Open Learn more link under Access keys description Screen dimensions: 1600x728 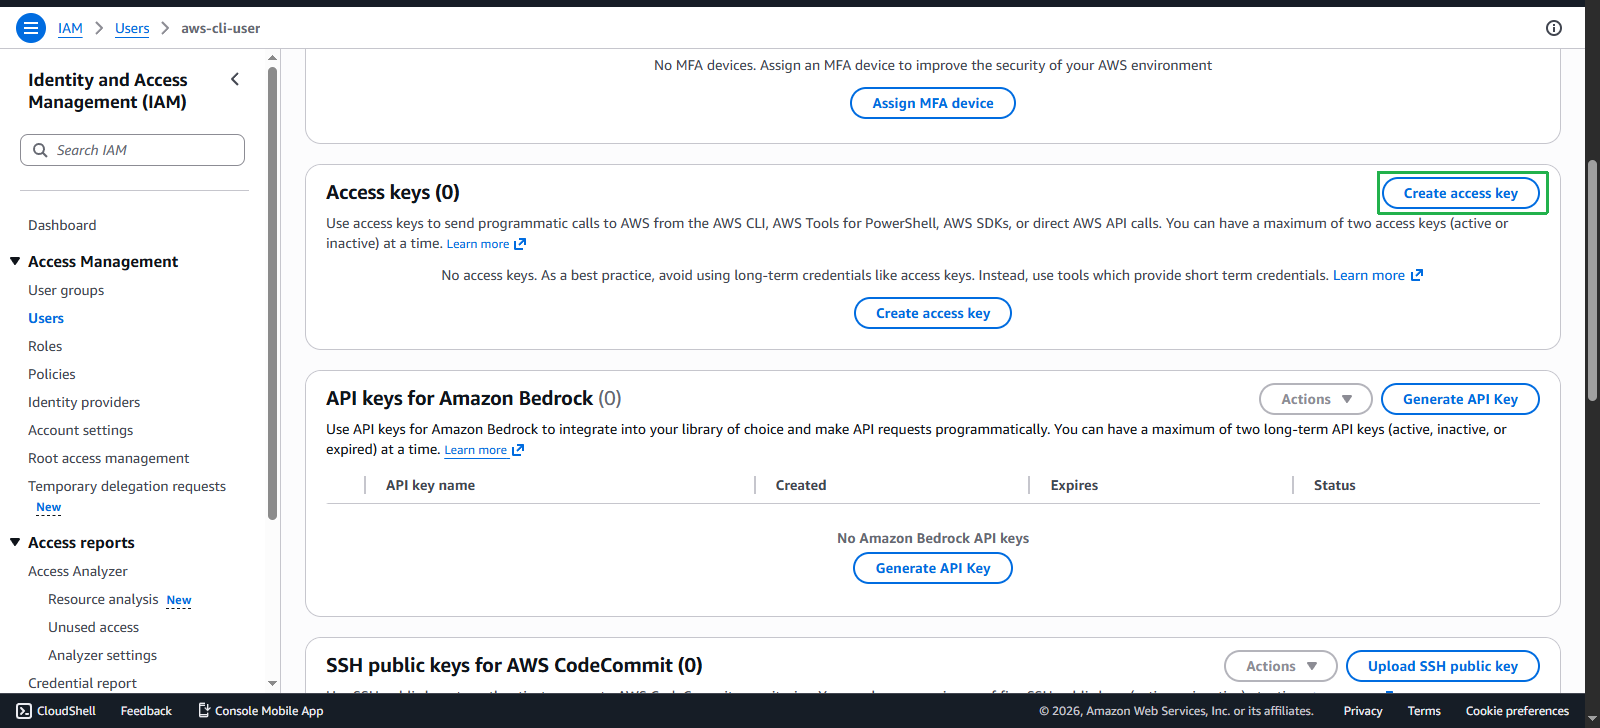(x=478, y=244)
